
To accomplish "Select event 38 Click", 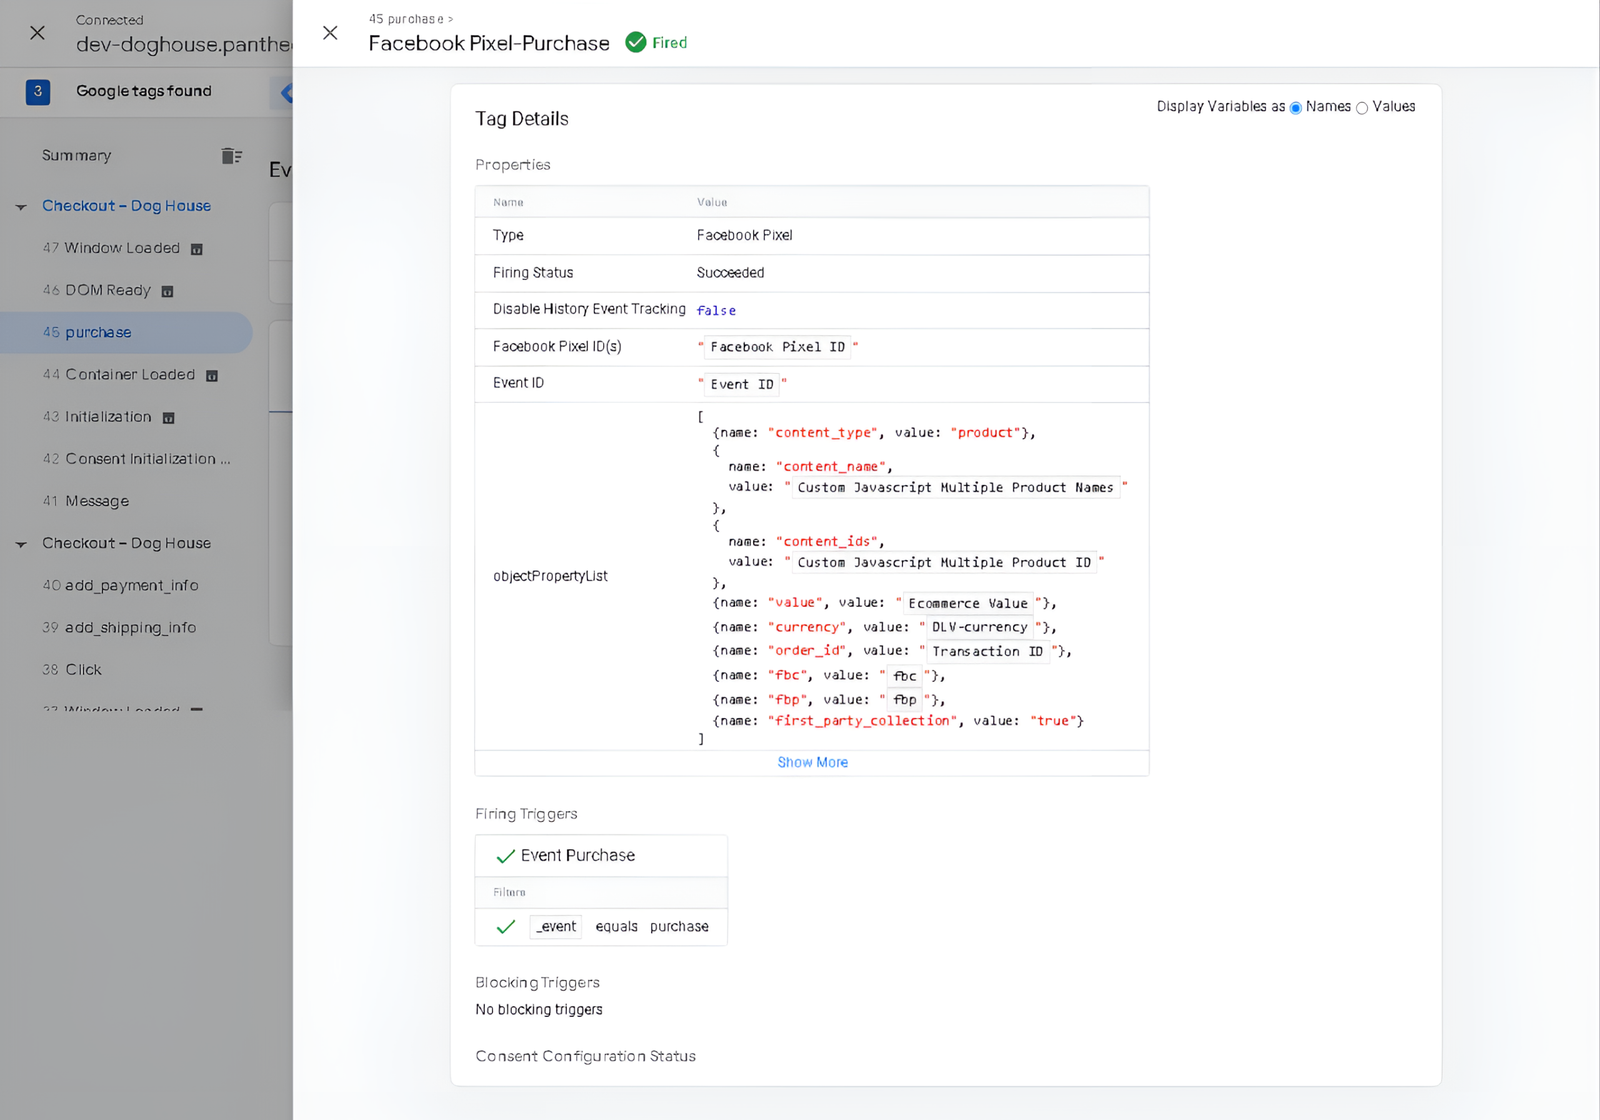I will pyautogui.click(x=72, y=670).
